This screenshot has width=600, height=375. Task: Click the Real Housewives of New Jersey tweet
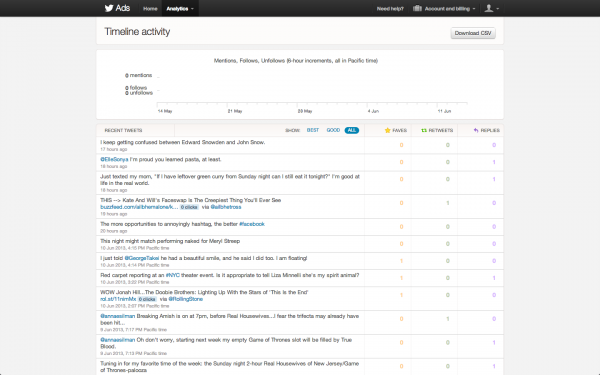click(230, 367)
